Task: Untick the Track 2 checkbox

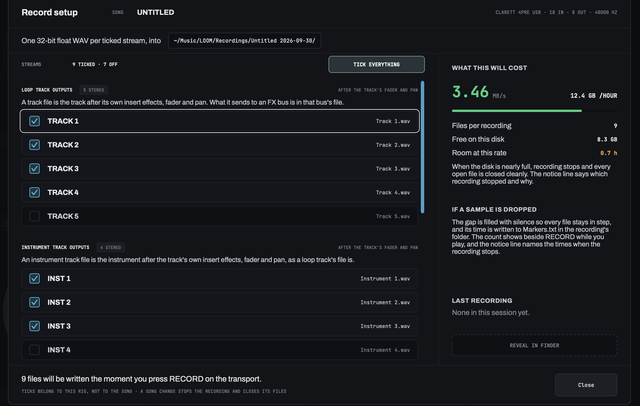Action: 34,145
